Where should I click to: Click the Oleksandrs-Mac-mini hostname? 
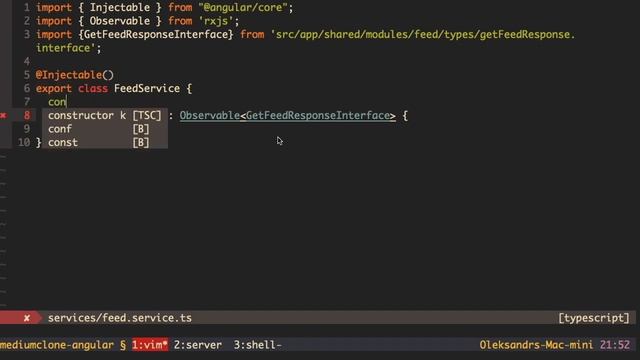pos(536,345)
